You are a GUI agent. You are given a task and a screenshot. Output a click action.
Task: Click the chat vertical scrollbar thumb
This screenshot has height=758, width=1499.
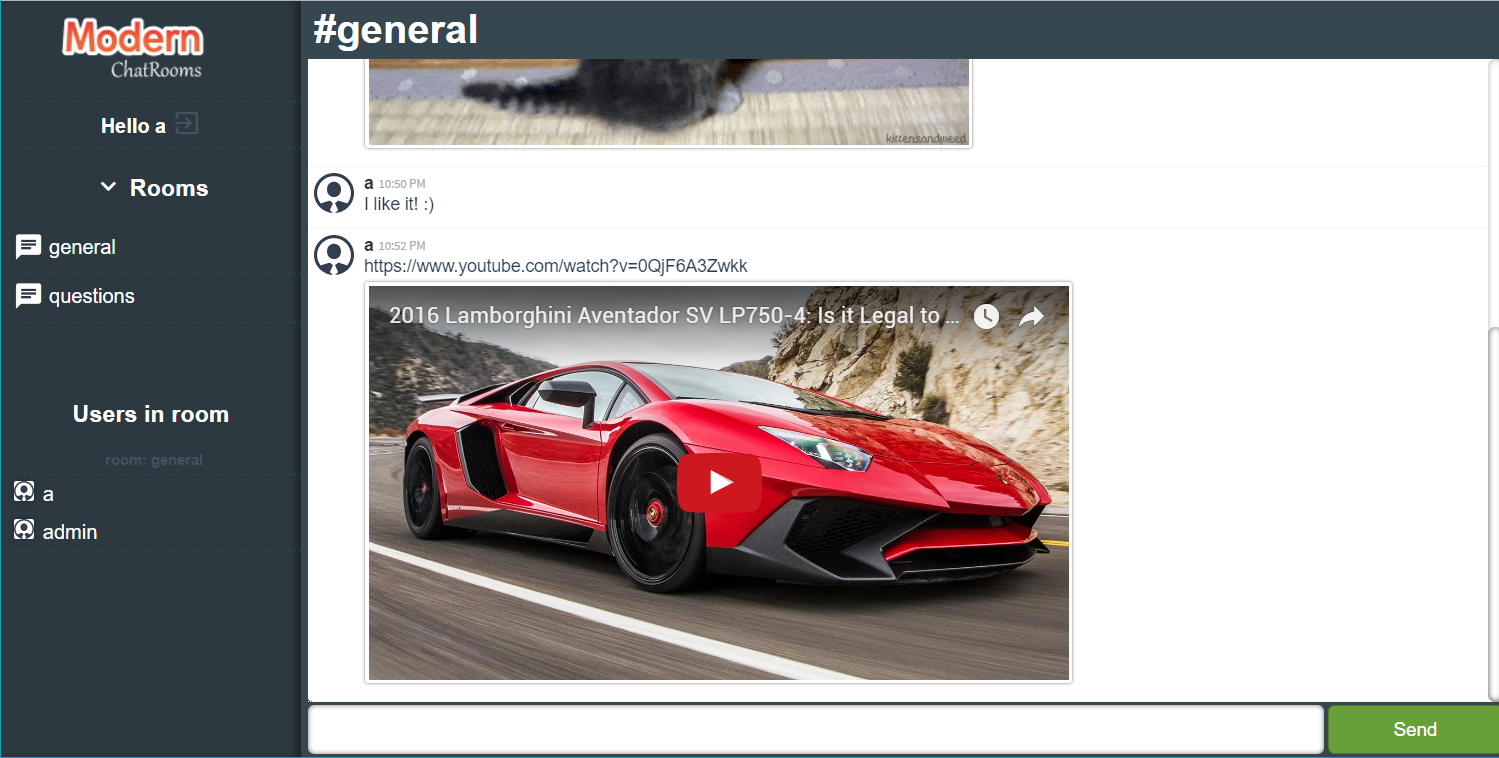pyautogui.click(x=1493, y=513)
